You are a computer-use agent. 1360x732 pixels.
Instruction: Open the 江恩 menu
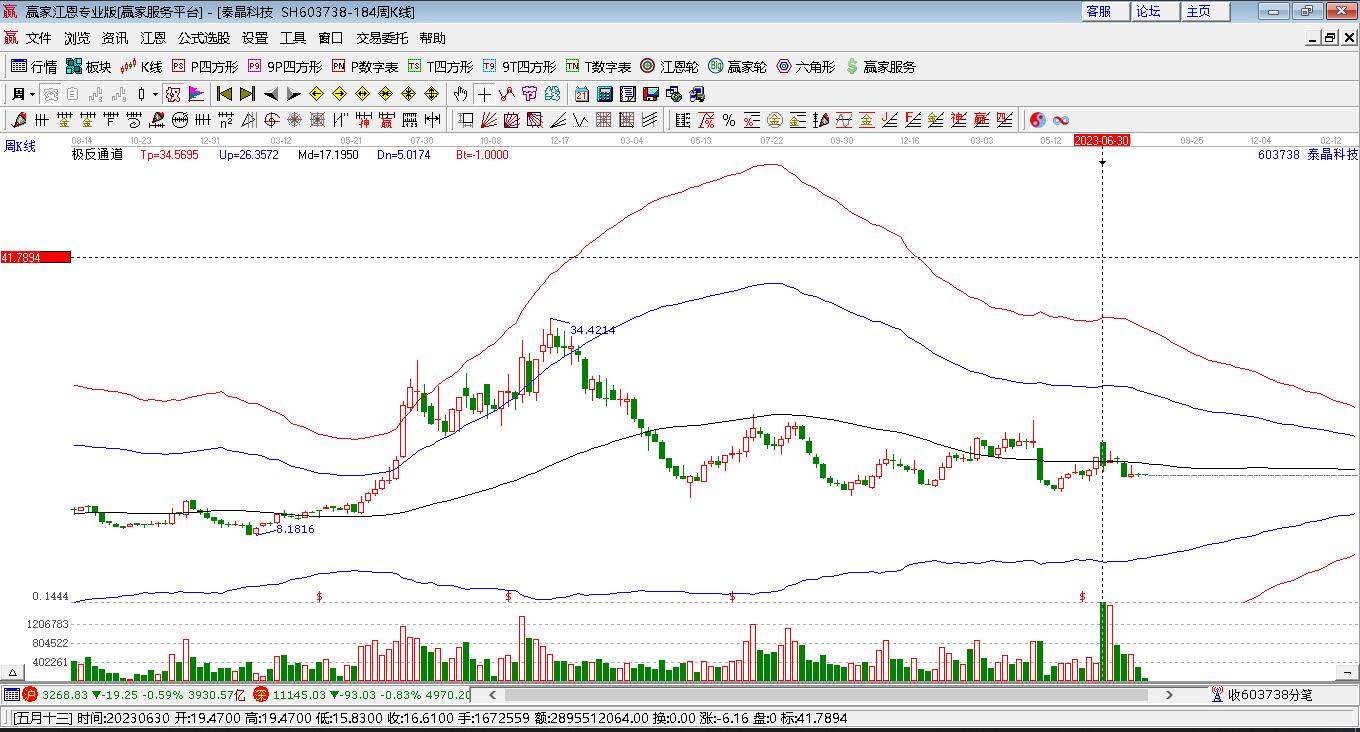[153, 38]
